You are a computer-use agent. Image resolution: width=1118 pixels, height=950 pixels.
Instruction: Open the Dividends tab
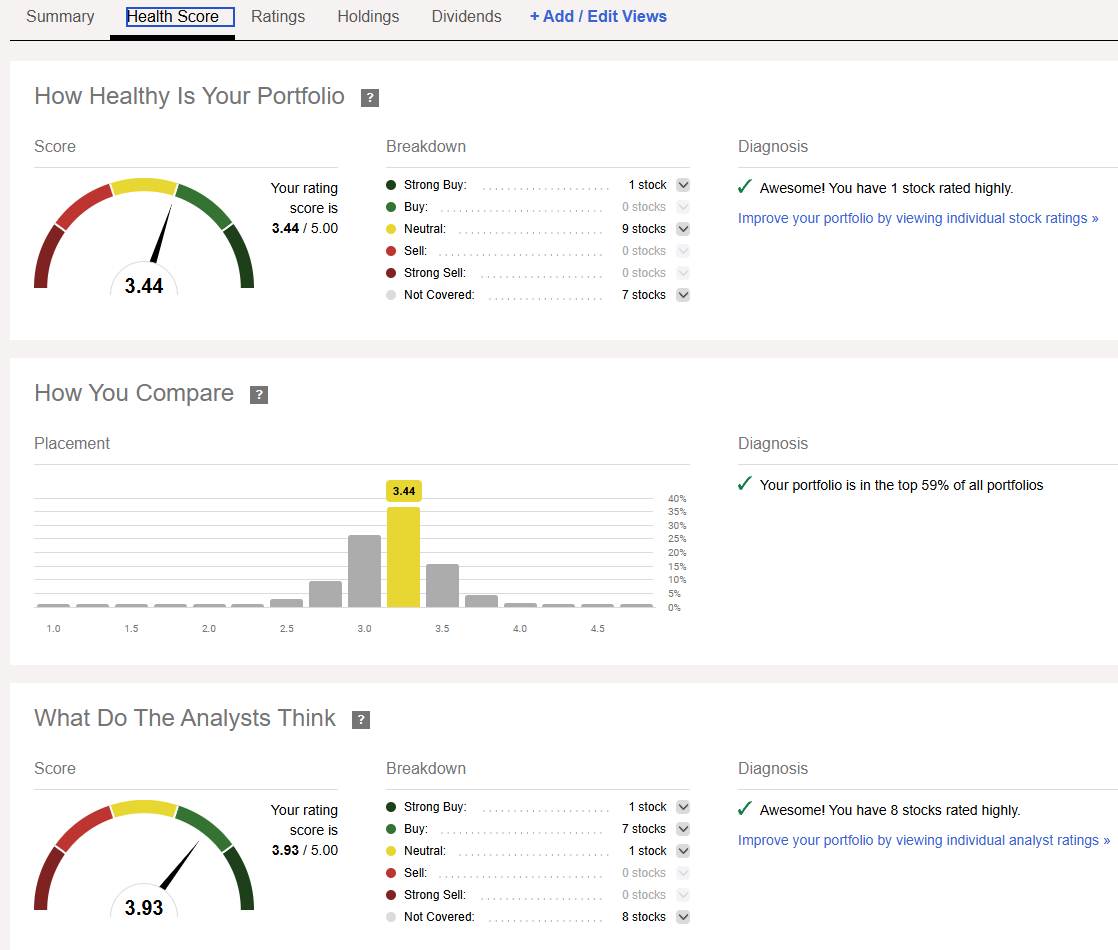point(466,17)
